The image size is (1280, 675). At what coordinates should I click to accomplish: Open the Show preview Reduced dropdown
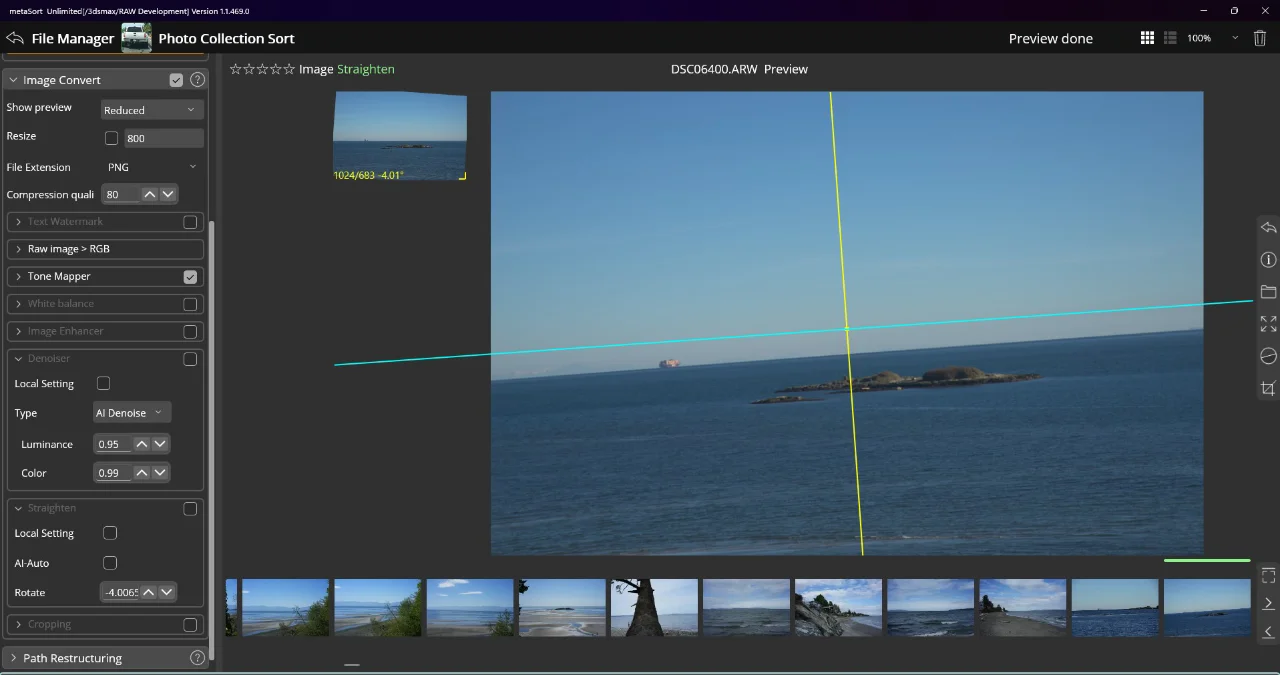click(152, 110)
